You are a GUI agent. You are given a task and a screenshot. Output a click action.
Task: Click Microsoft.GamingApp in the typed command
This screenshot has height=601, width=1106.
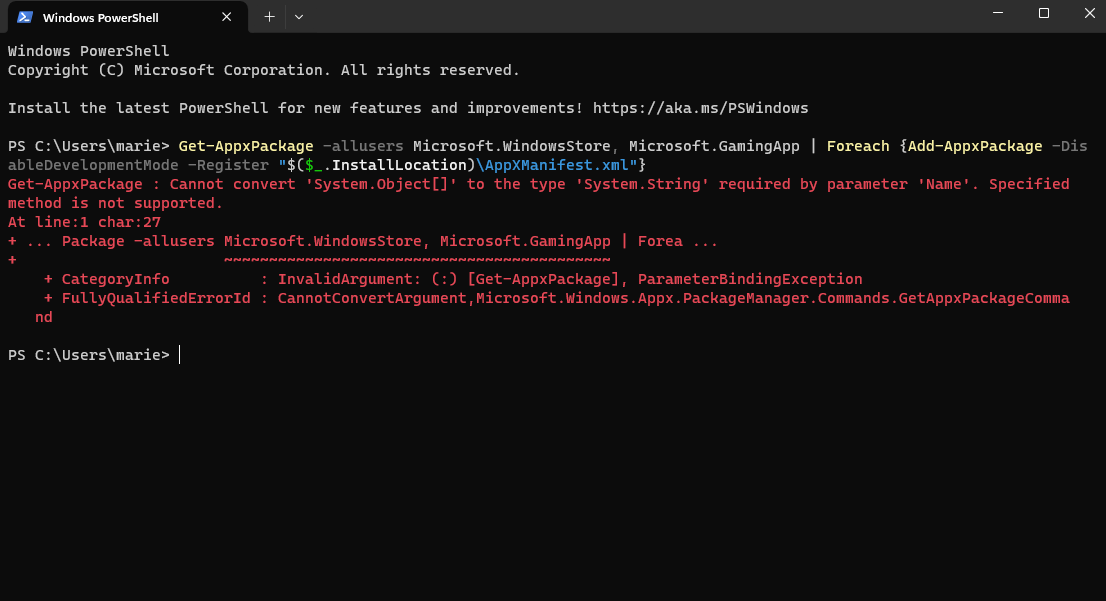(x=714, y=146)
